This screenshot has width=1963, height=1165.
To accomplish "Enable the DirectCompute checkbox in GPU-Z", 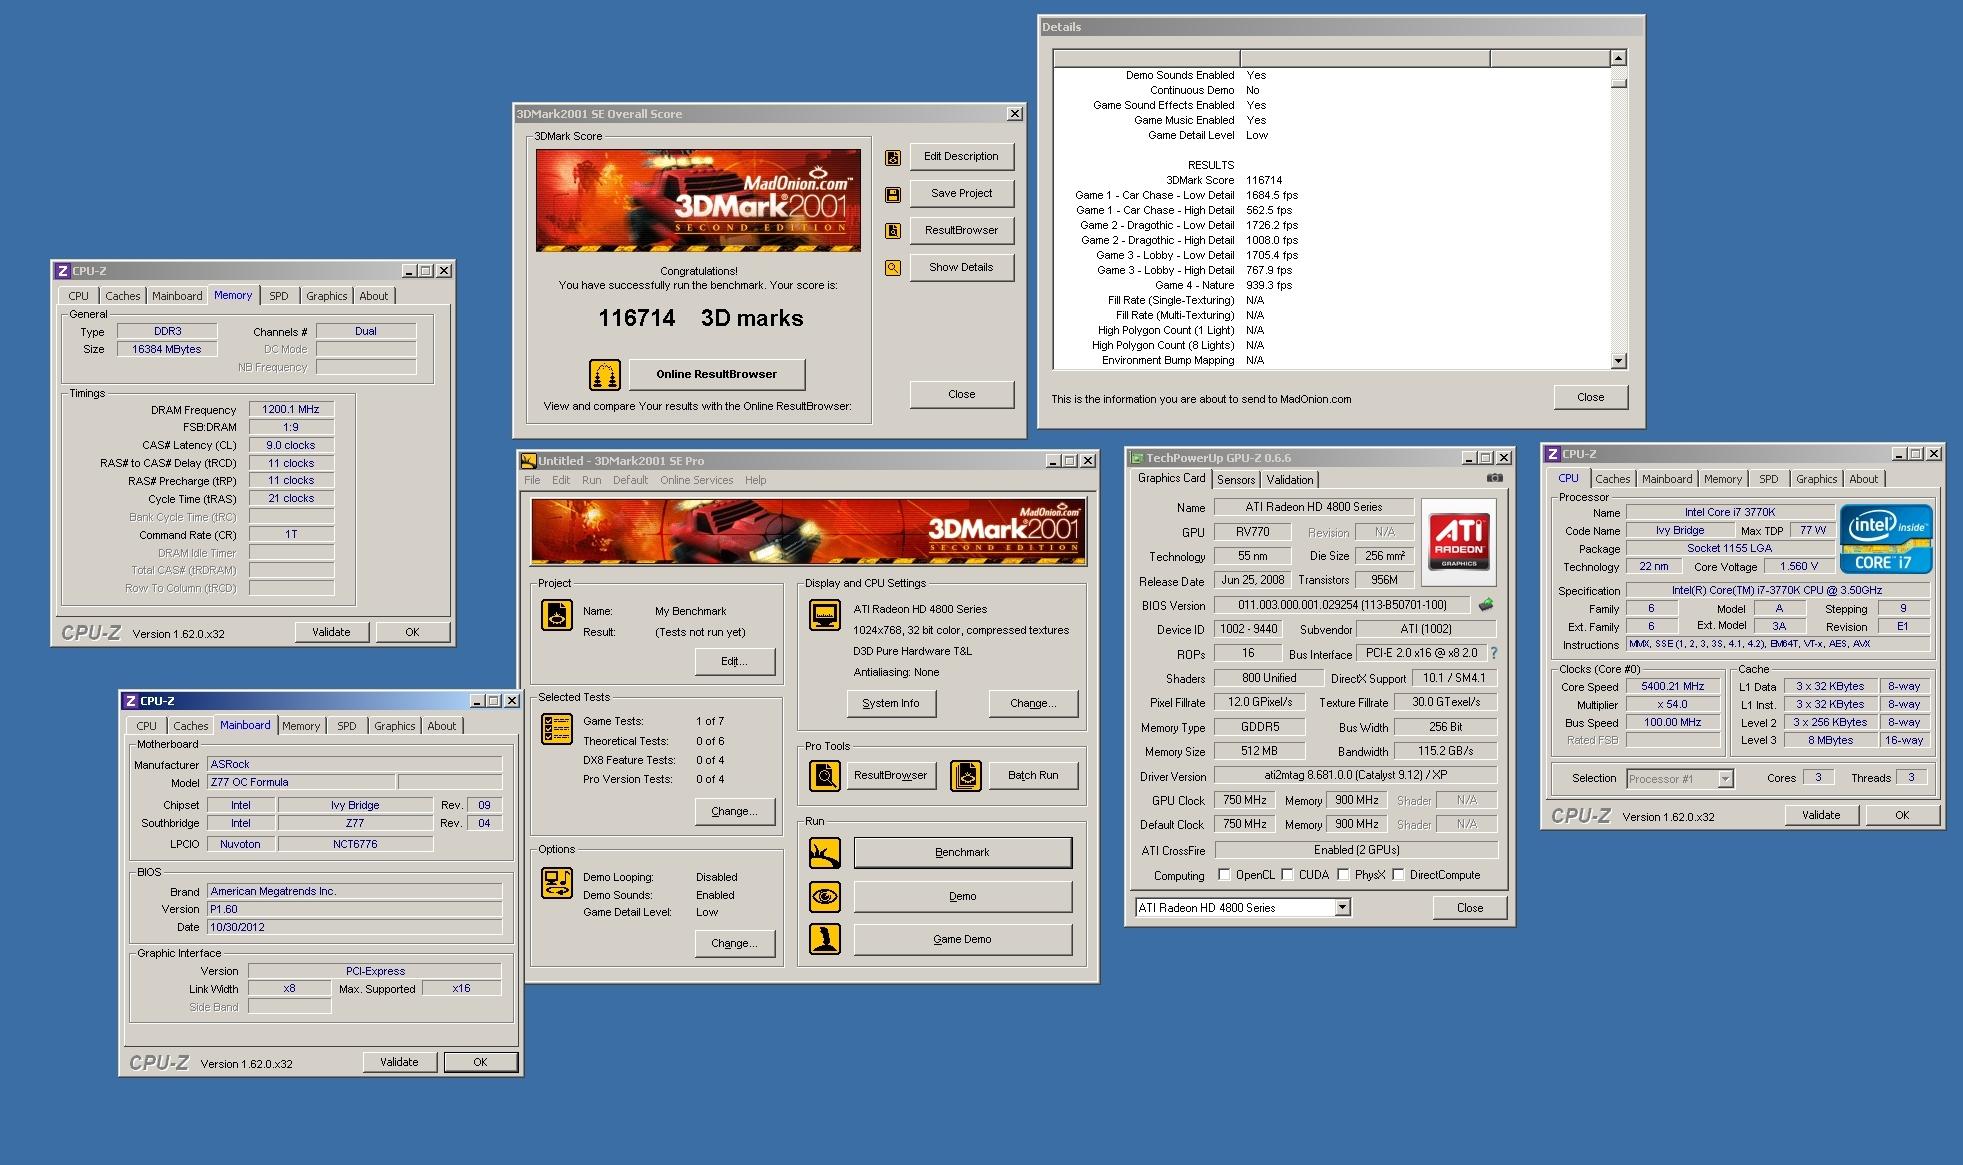I will (1399, 875).
